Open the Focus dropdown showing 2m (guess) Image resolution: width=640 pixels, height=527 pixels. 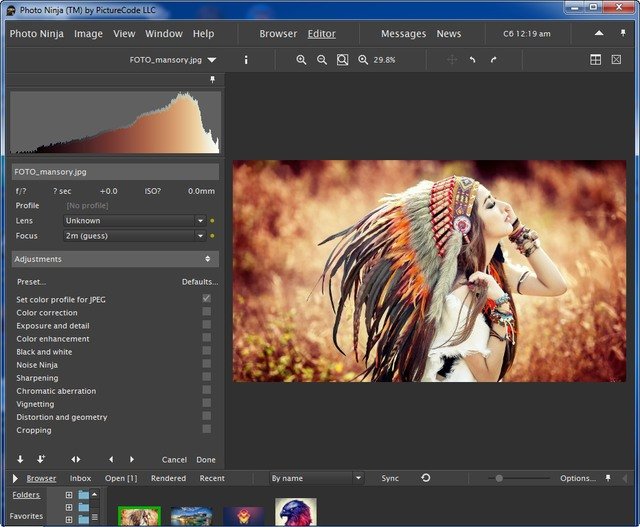[x=200, y=236]
